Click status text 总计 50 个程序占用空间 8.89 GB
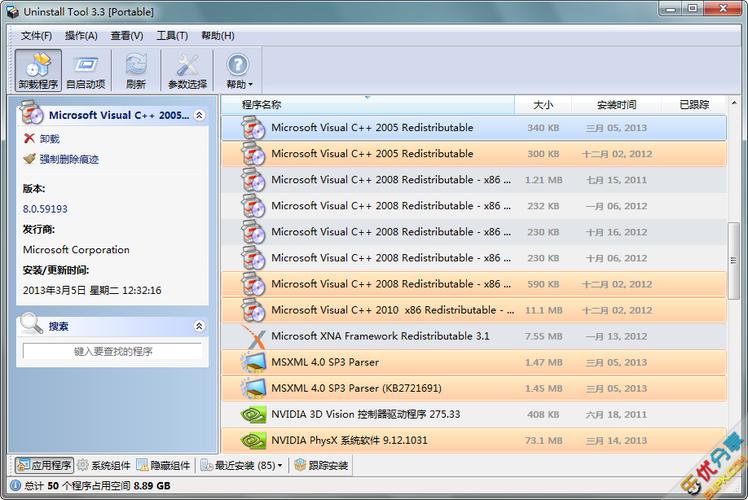This screenshot has height=500, width=748. 97,486
